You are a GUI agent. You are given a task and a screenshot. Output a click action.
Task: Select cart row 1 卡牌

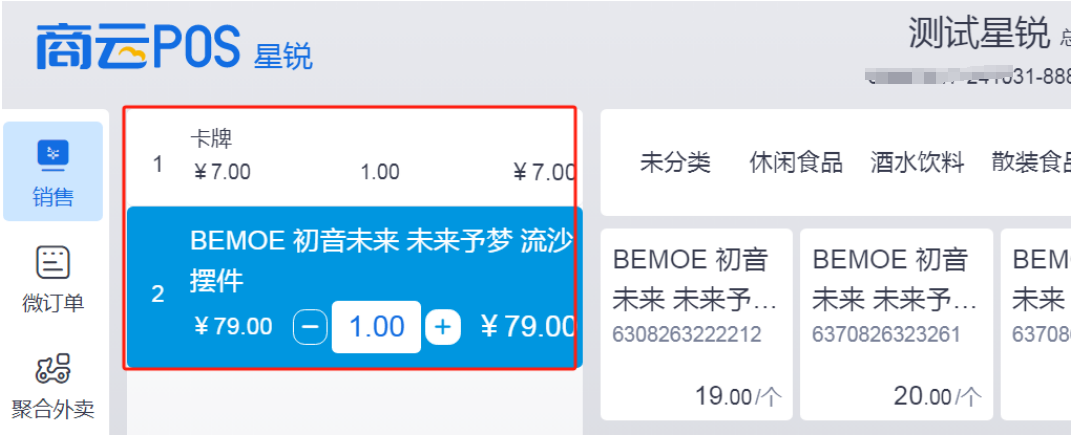click(352, 158)
